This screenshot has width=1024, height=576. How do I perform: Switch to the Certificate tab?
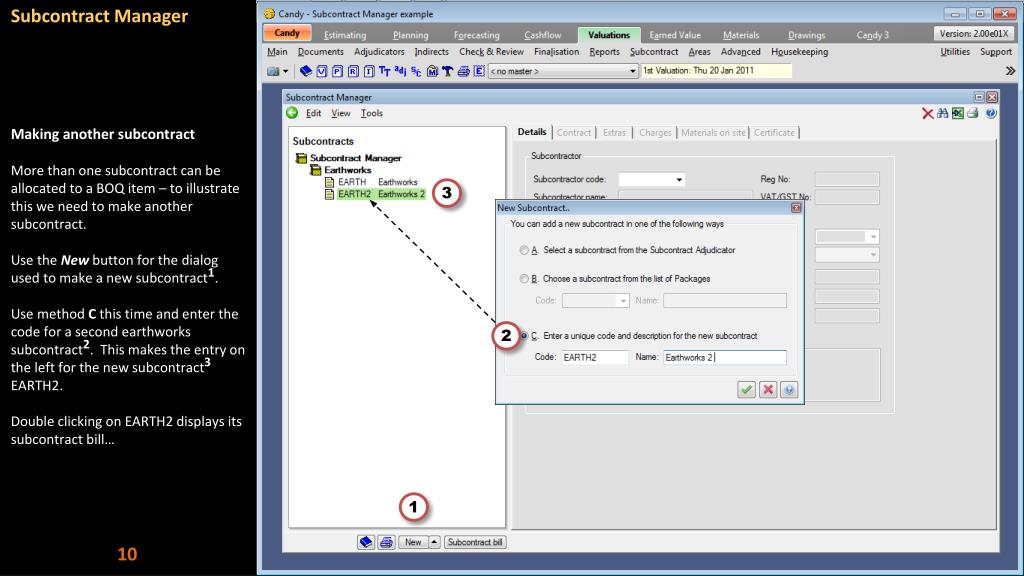[774, 133]
